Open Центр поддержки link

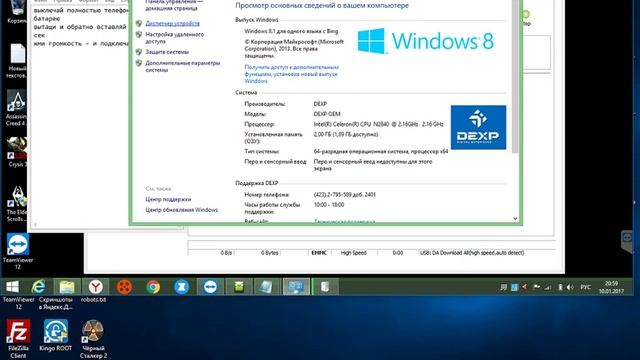click(168, 199)
